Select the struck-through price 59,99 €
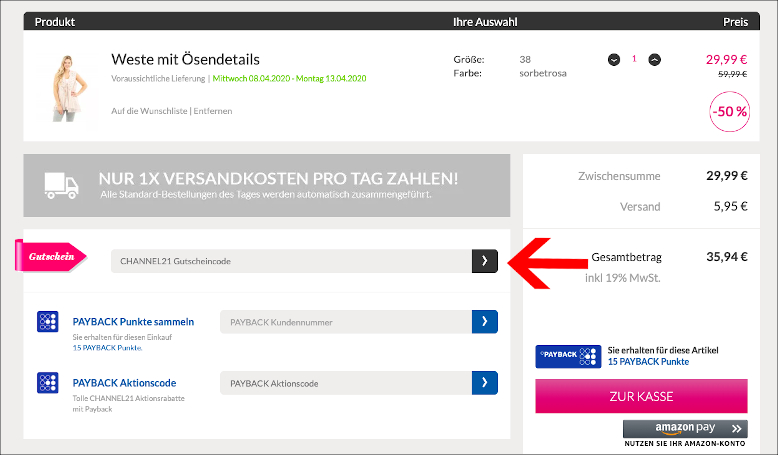The height and width of the screenshot is (455, 778). (732, 74)
